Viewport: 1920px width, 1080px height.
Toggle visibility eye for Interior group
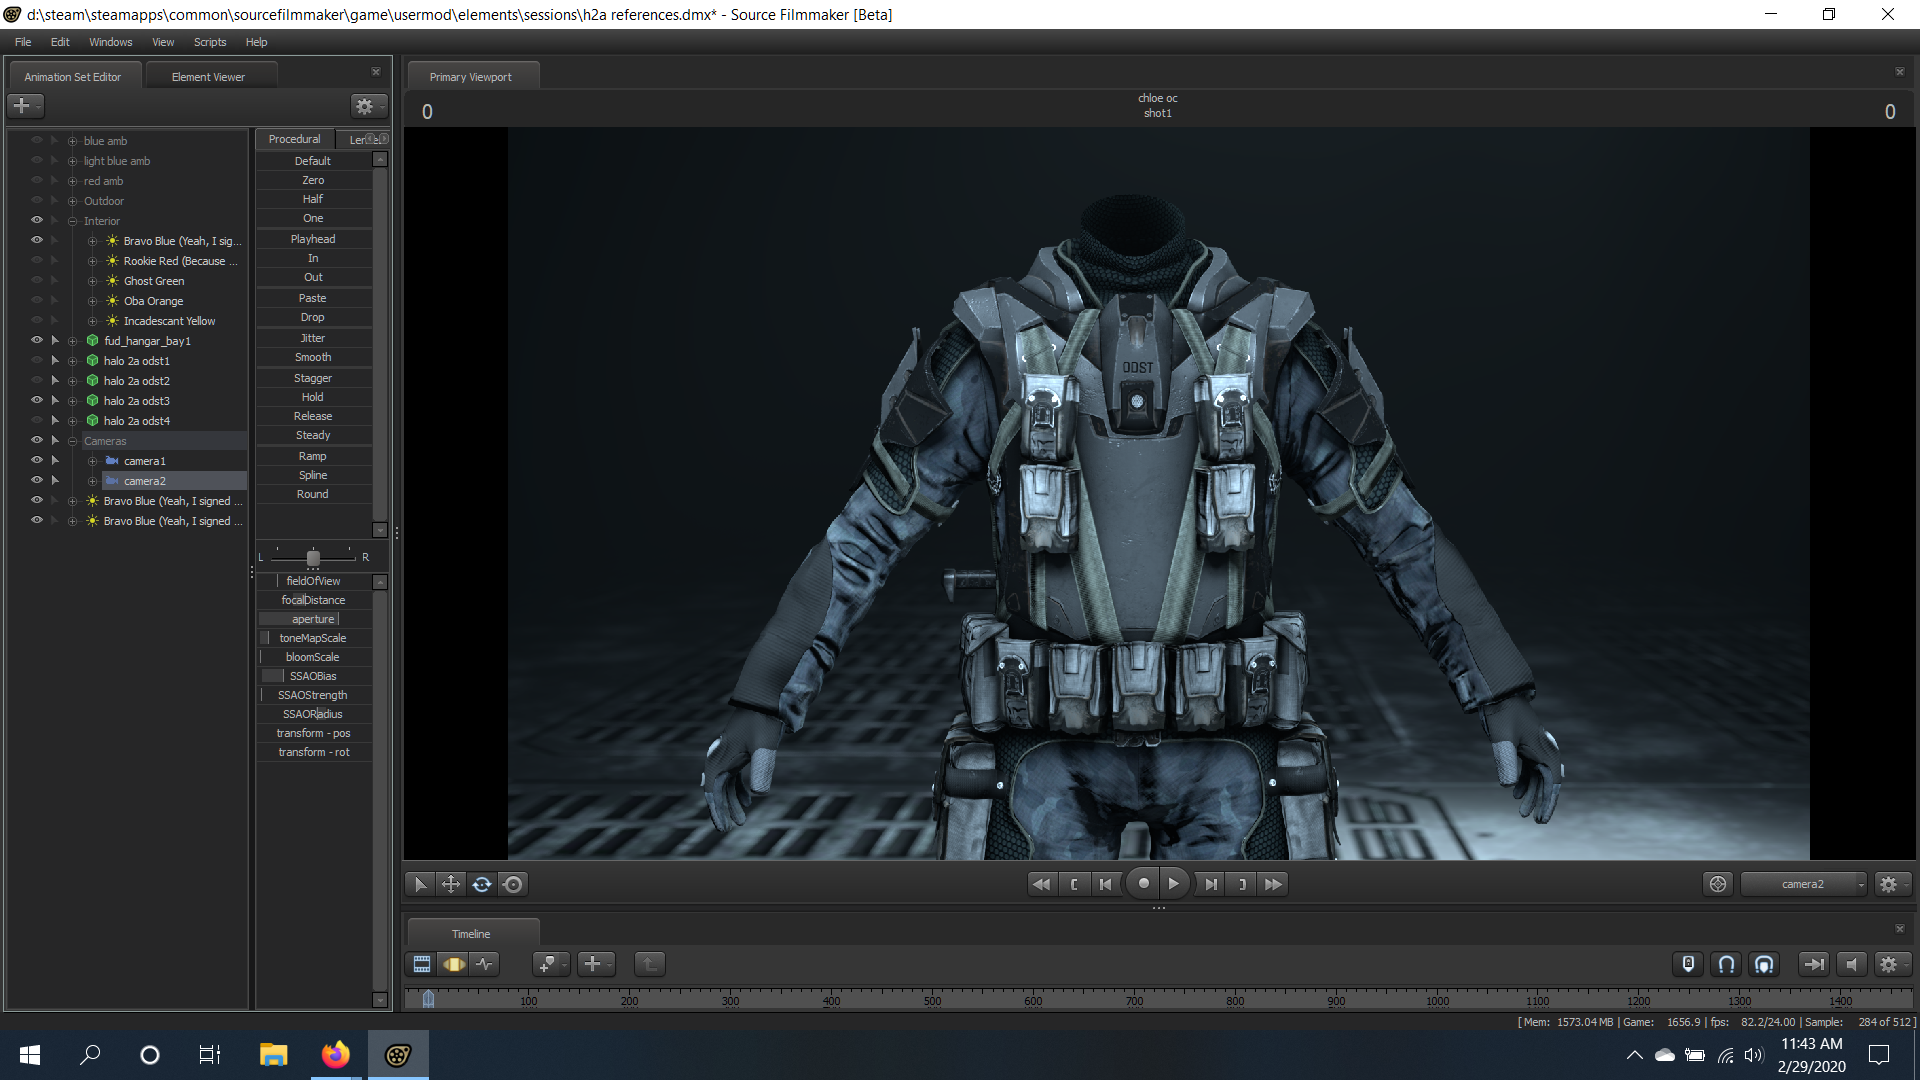tap(37, 220)
